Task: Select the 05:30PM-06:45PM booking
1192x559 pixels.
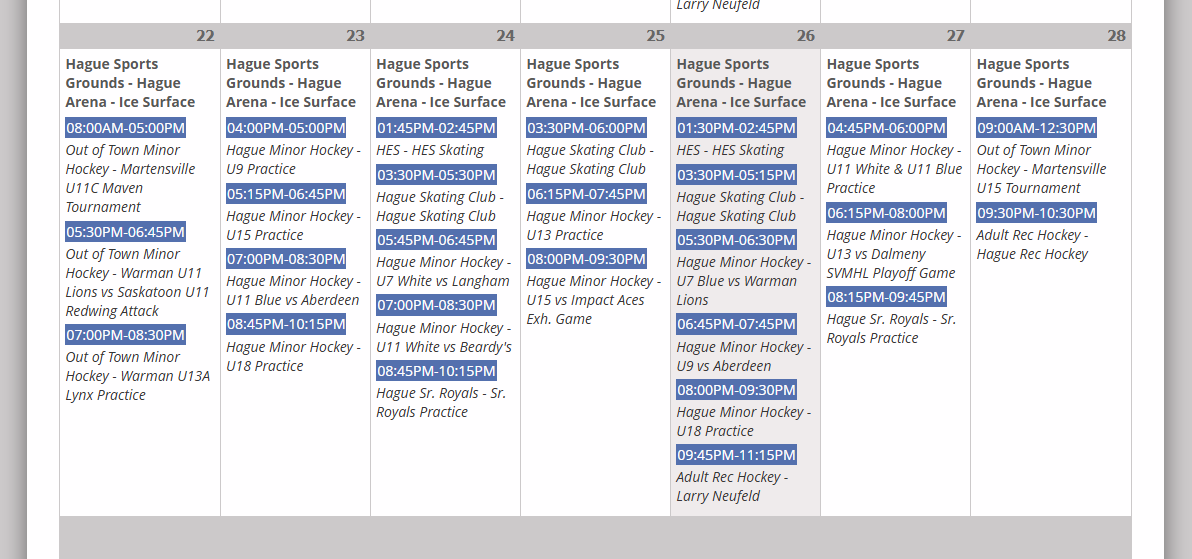Action: [126, 232]
